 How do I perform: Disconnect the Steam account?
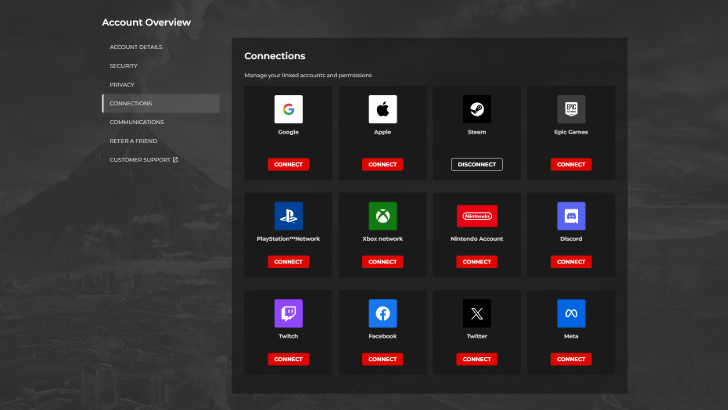click(x=477, y=164)
